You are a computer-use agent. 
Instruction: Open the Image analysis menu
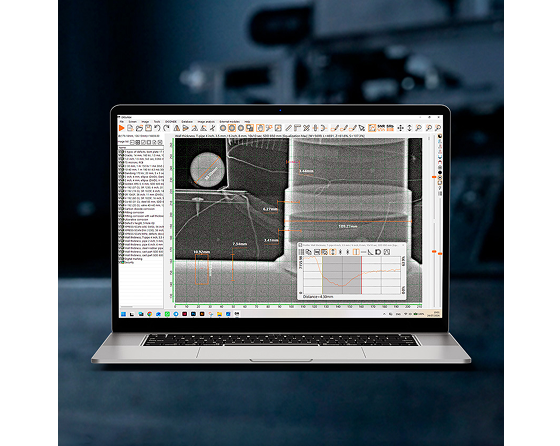206,122
